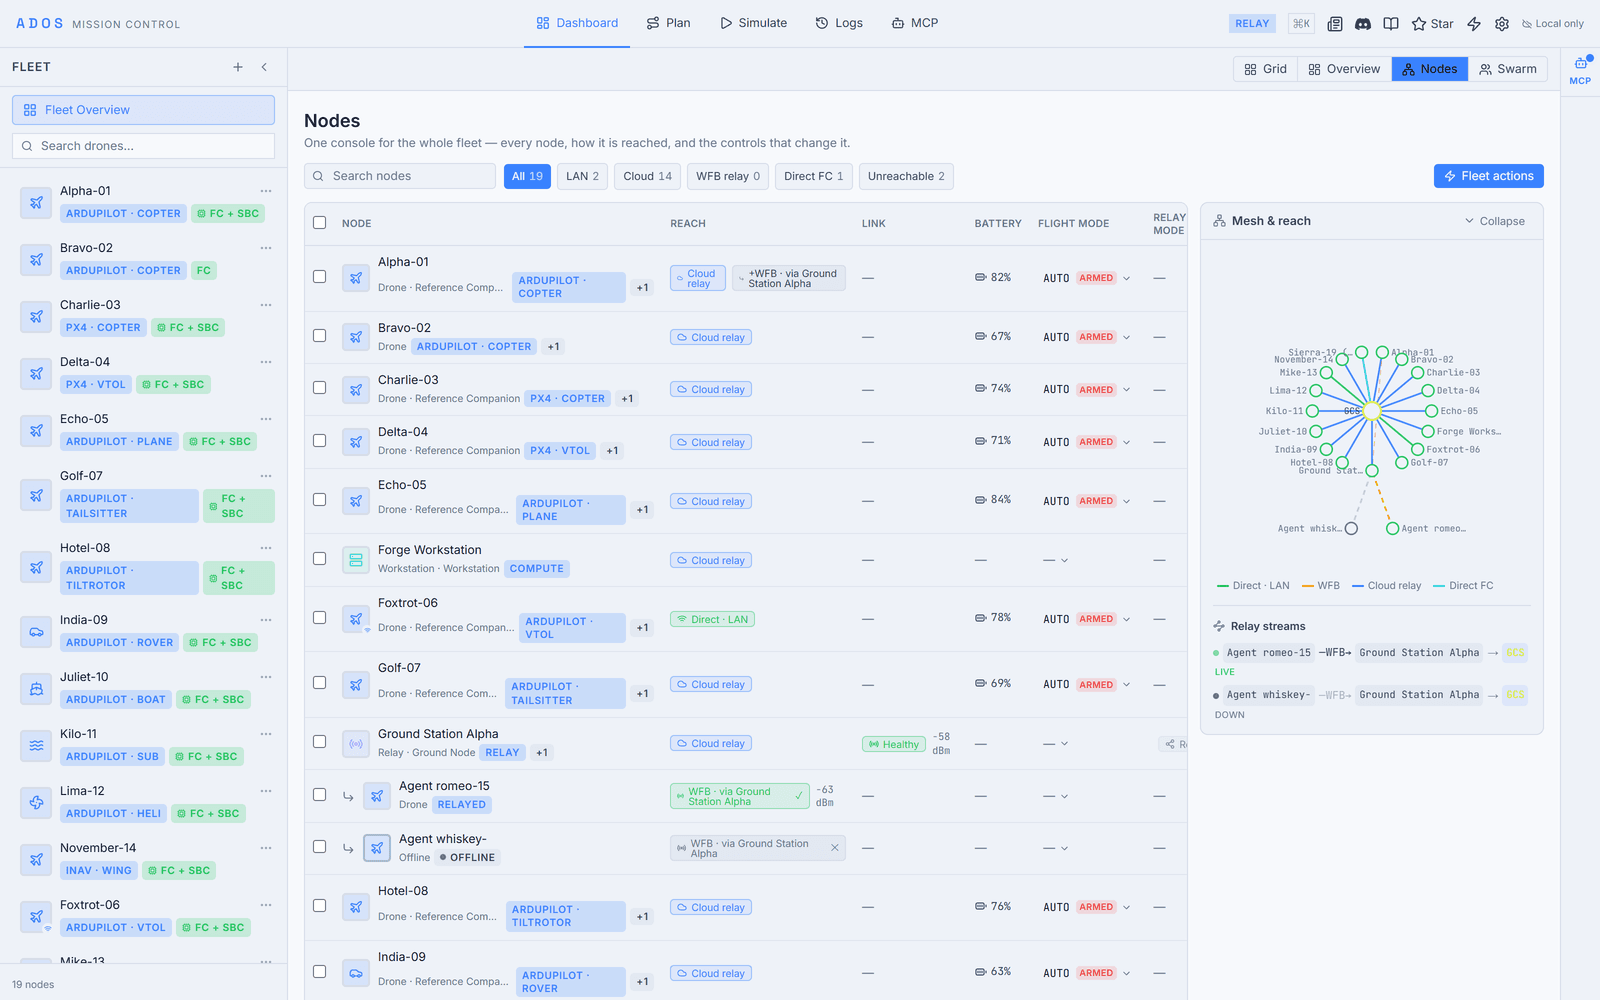Open Alpha-01 more options ellipsis in fleet list
Image resolution: width=1600 pixels, height=1000 pixels.
(266, 191)
